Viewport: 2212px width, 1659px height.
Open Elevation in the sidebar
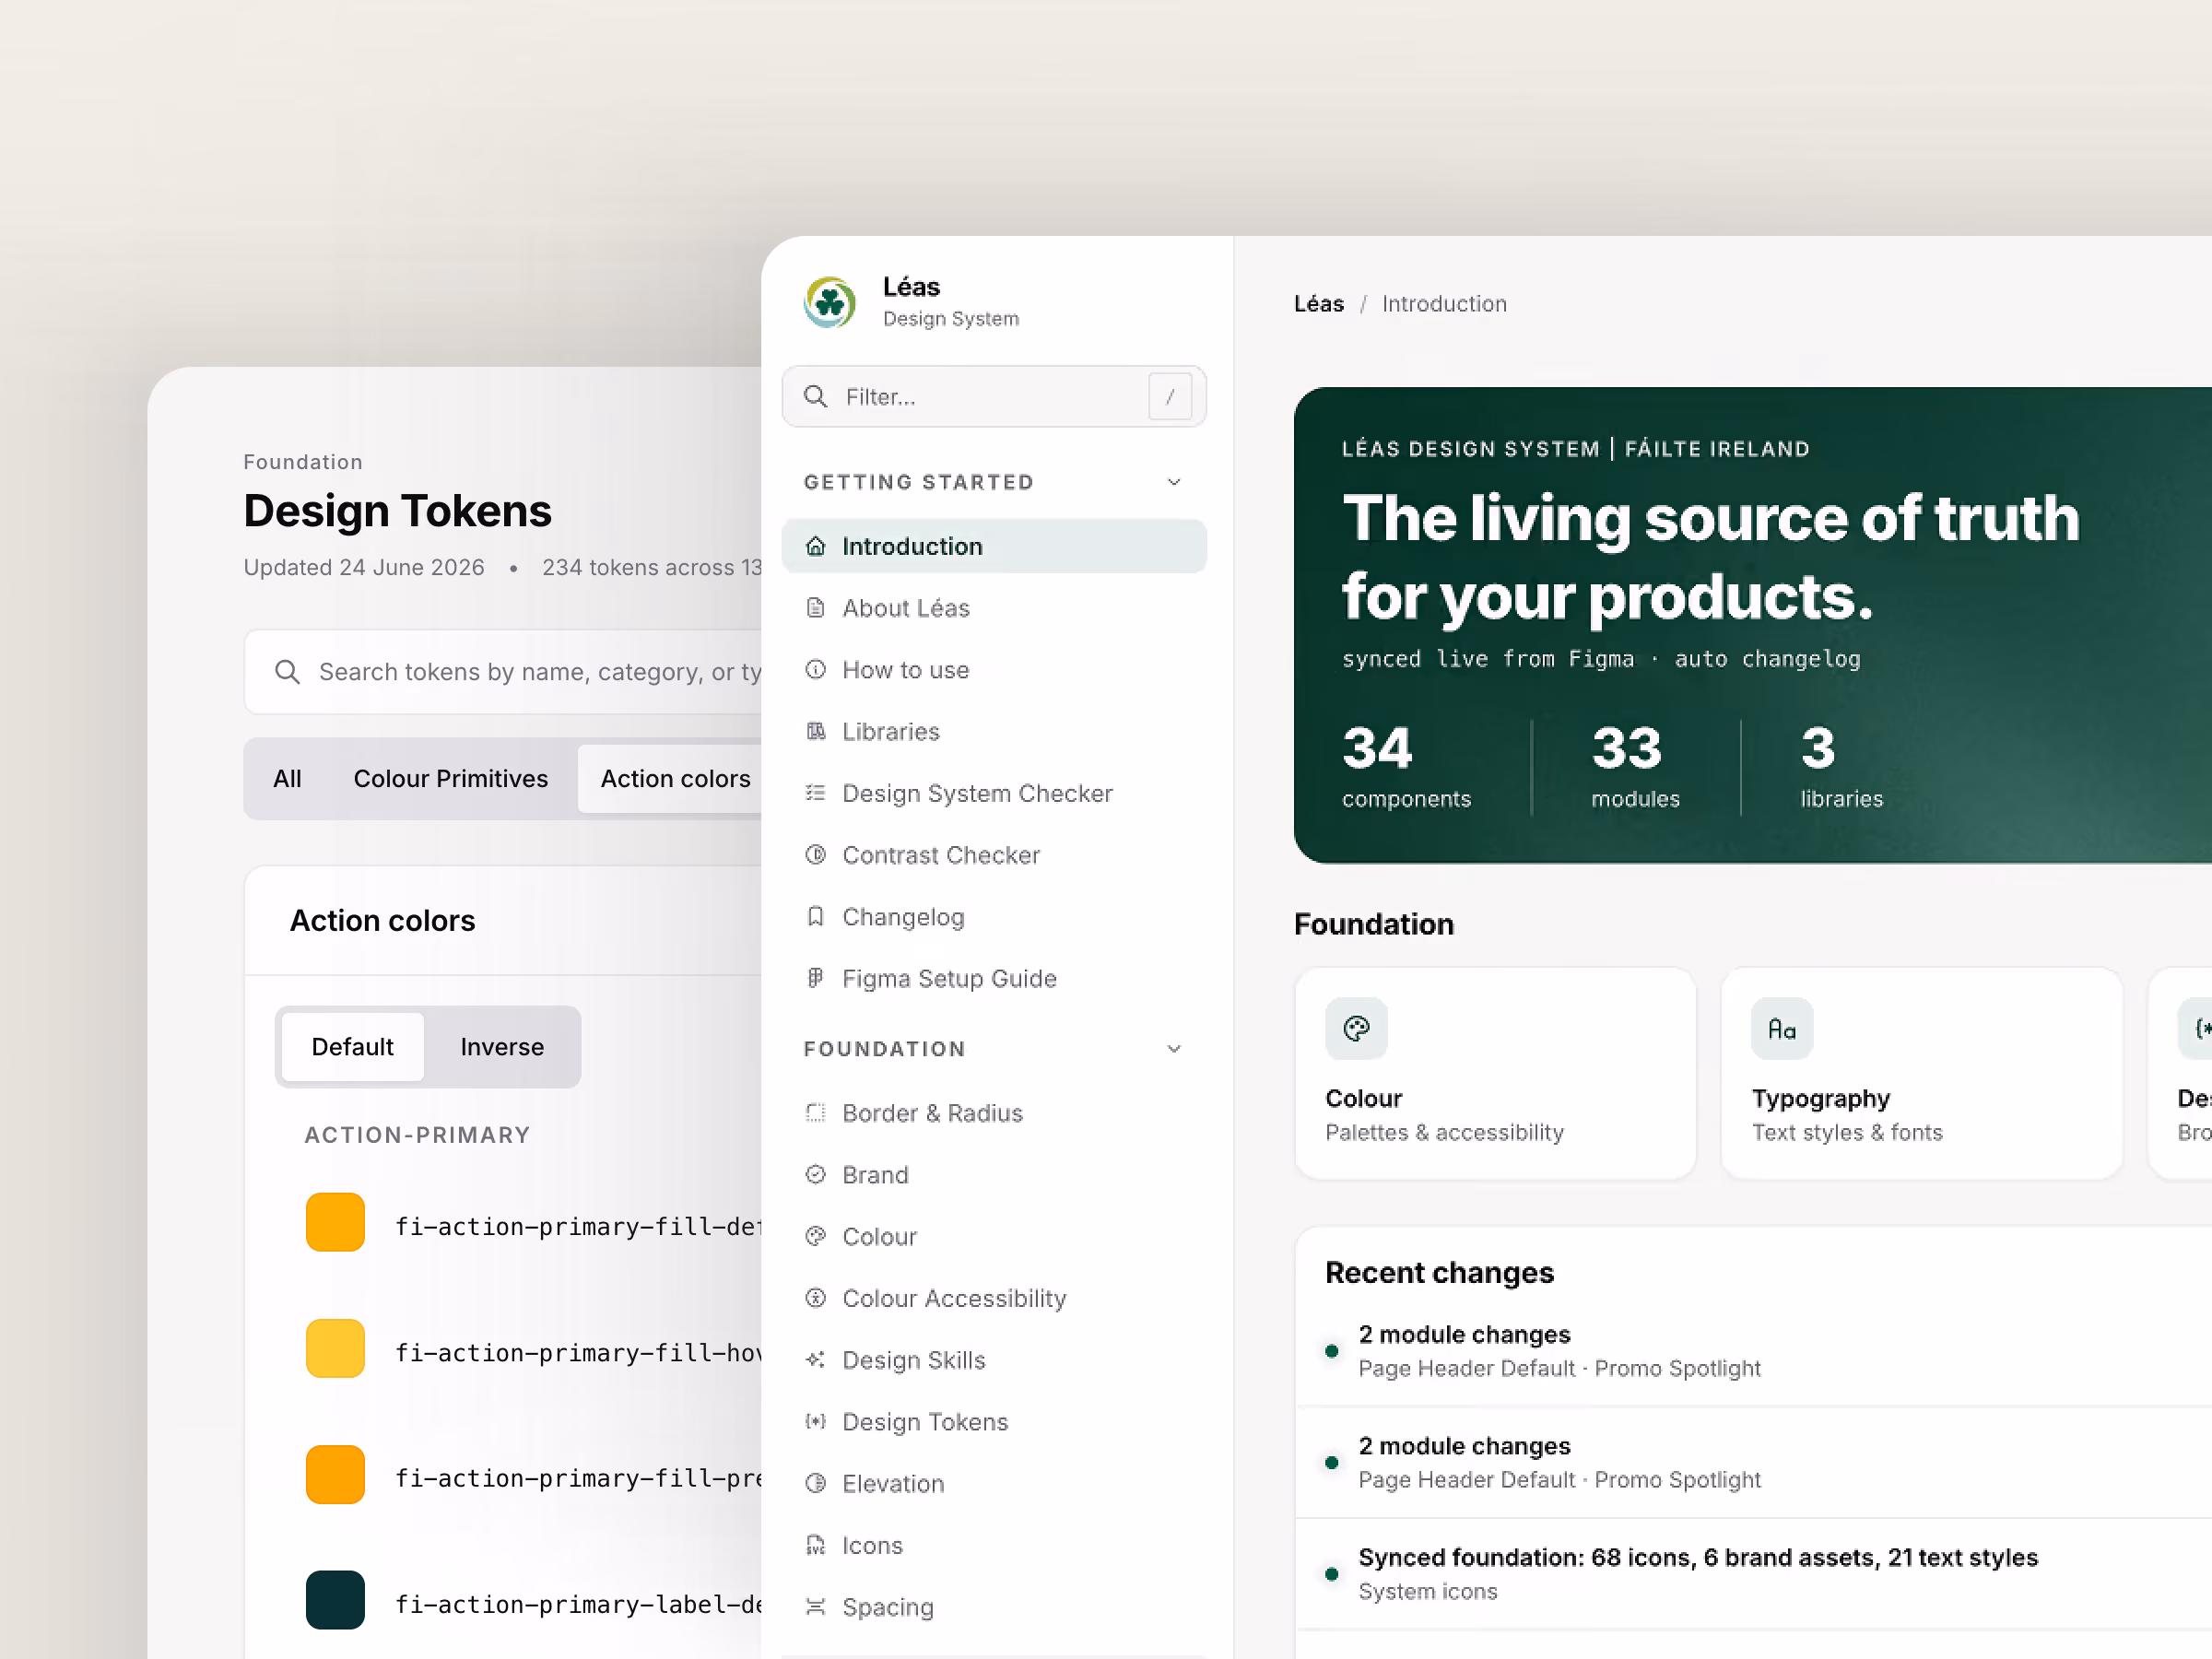tap(994, 1484)
